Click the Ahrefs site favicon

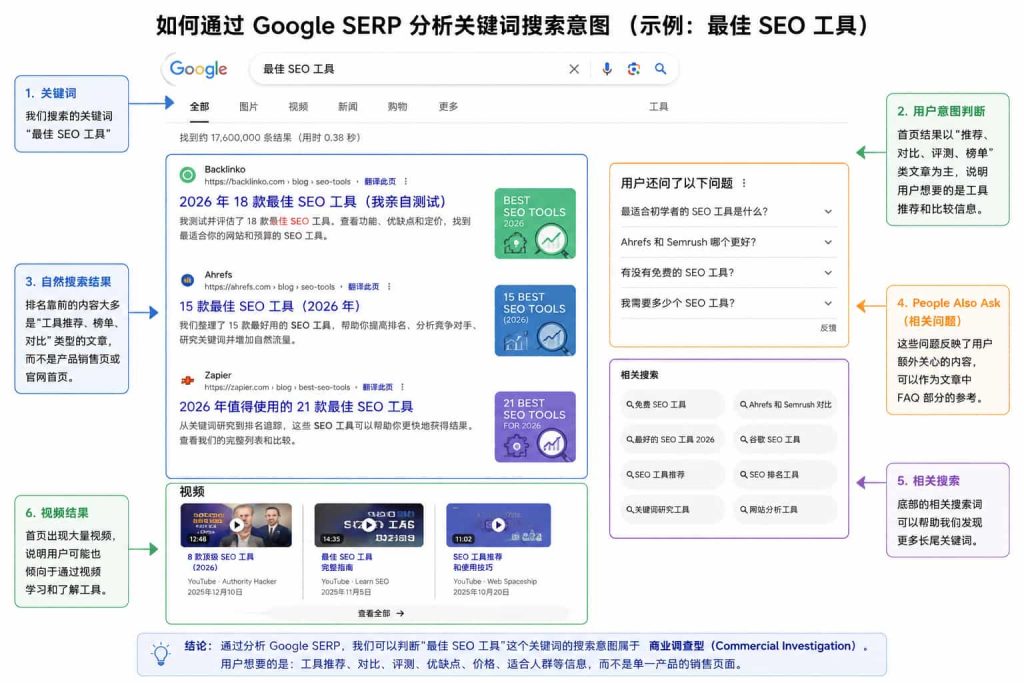(x=187, y=280)
